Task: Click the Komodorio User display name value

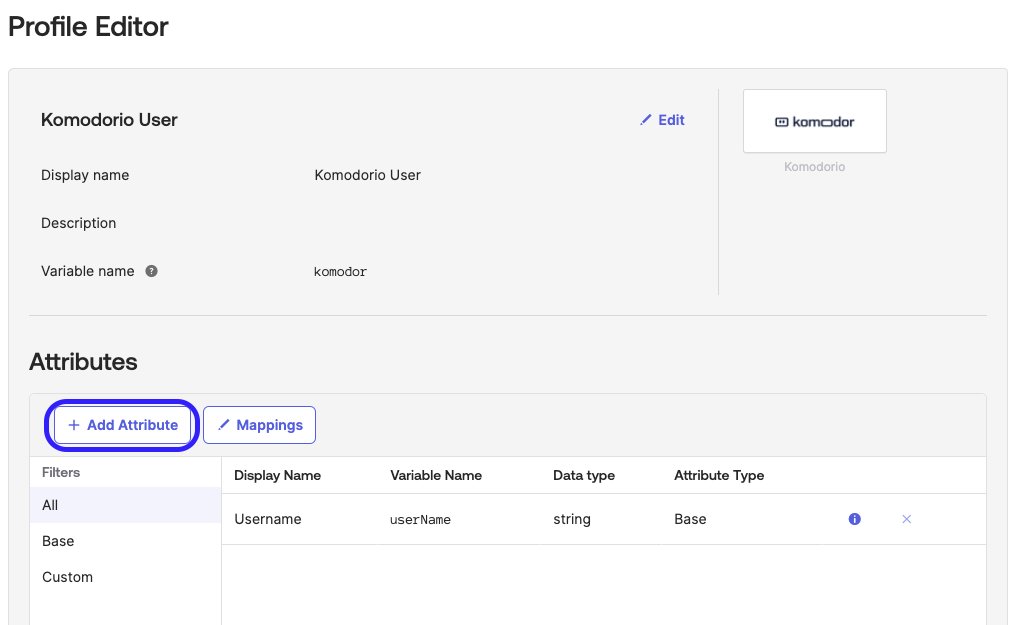Action: click(368, 175)
